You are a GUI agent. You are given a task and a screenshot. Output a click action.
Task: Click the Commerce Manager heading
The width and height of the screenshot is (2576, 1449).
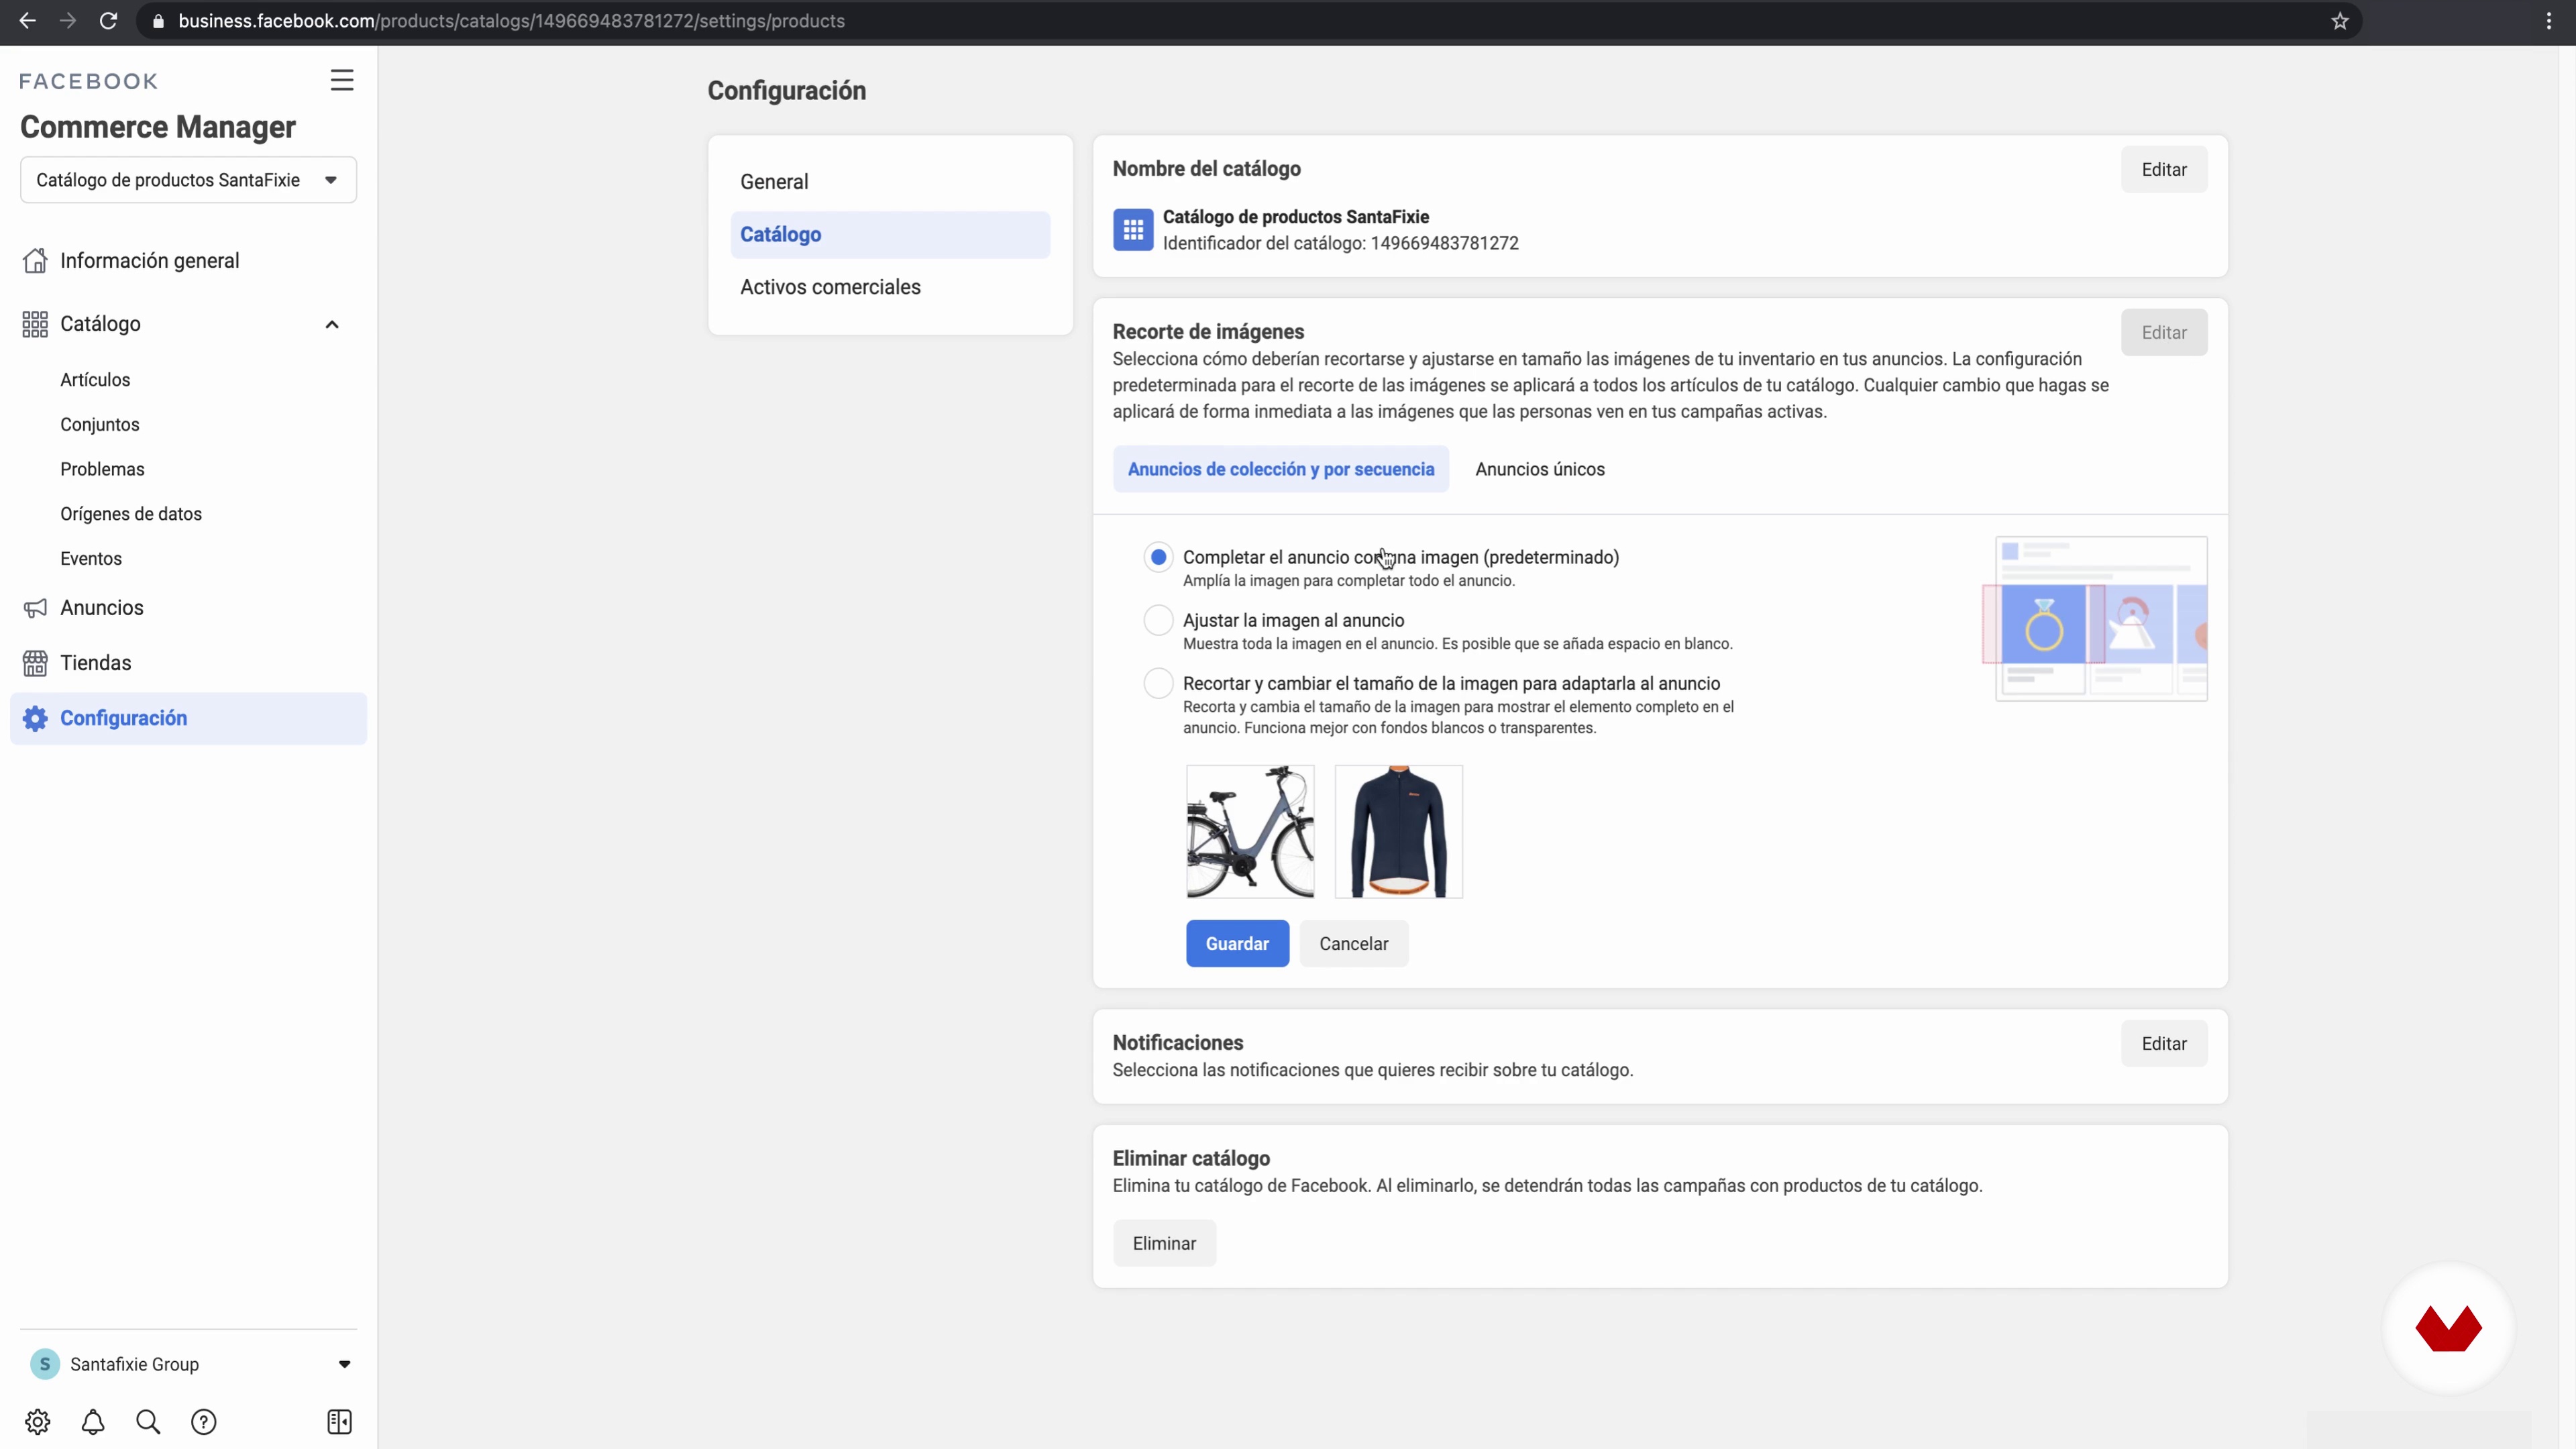tap(158, 127)
